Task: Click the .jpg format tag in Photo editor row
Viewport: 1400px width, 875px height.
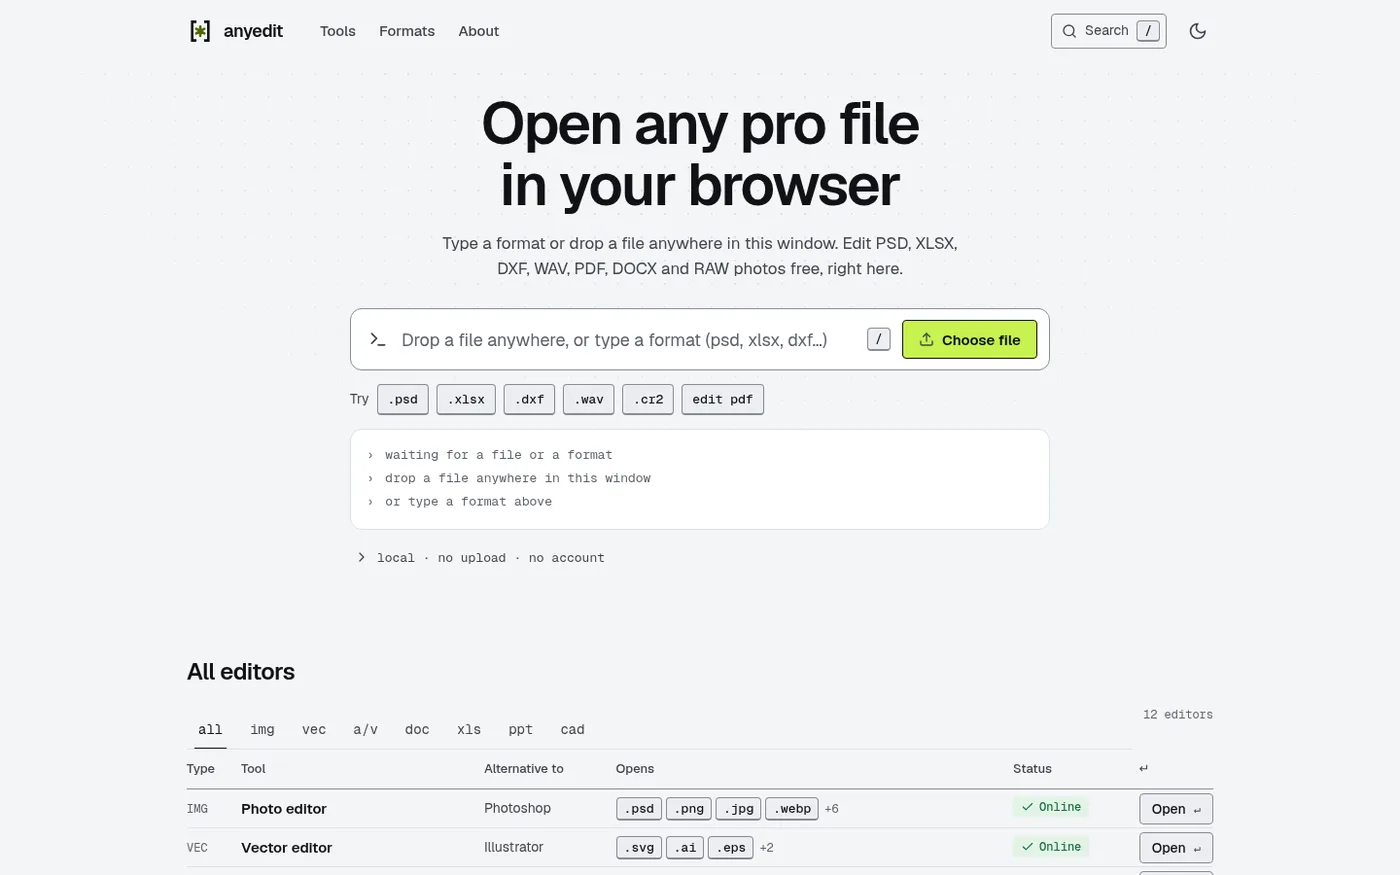Action: (739, 809)
